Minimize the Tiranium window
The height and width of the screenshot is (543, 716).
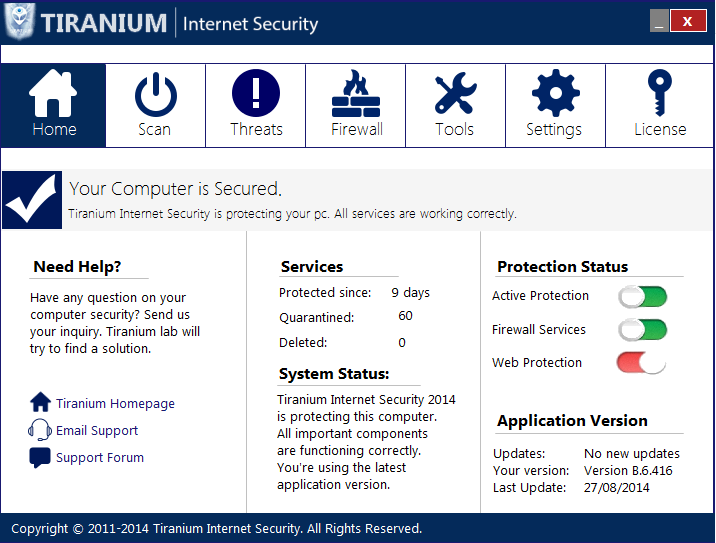click(658, 21)
